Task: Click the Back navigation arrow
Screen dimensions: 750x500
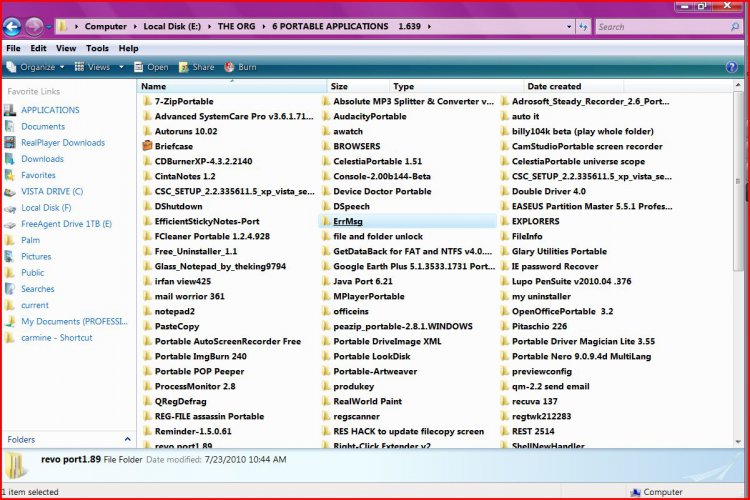Action: click(x=12, y=26)
